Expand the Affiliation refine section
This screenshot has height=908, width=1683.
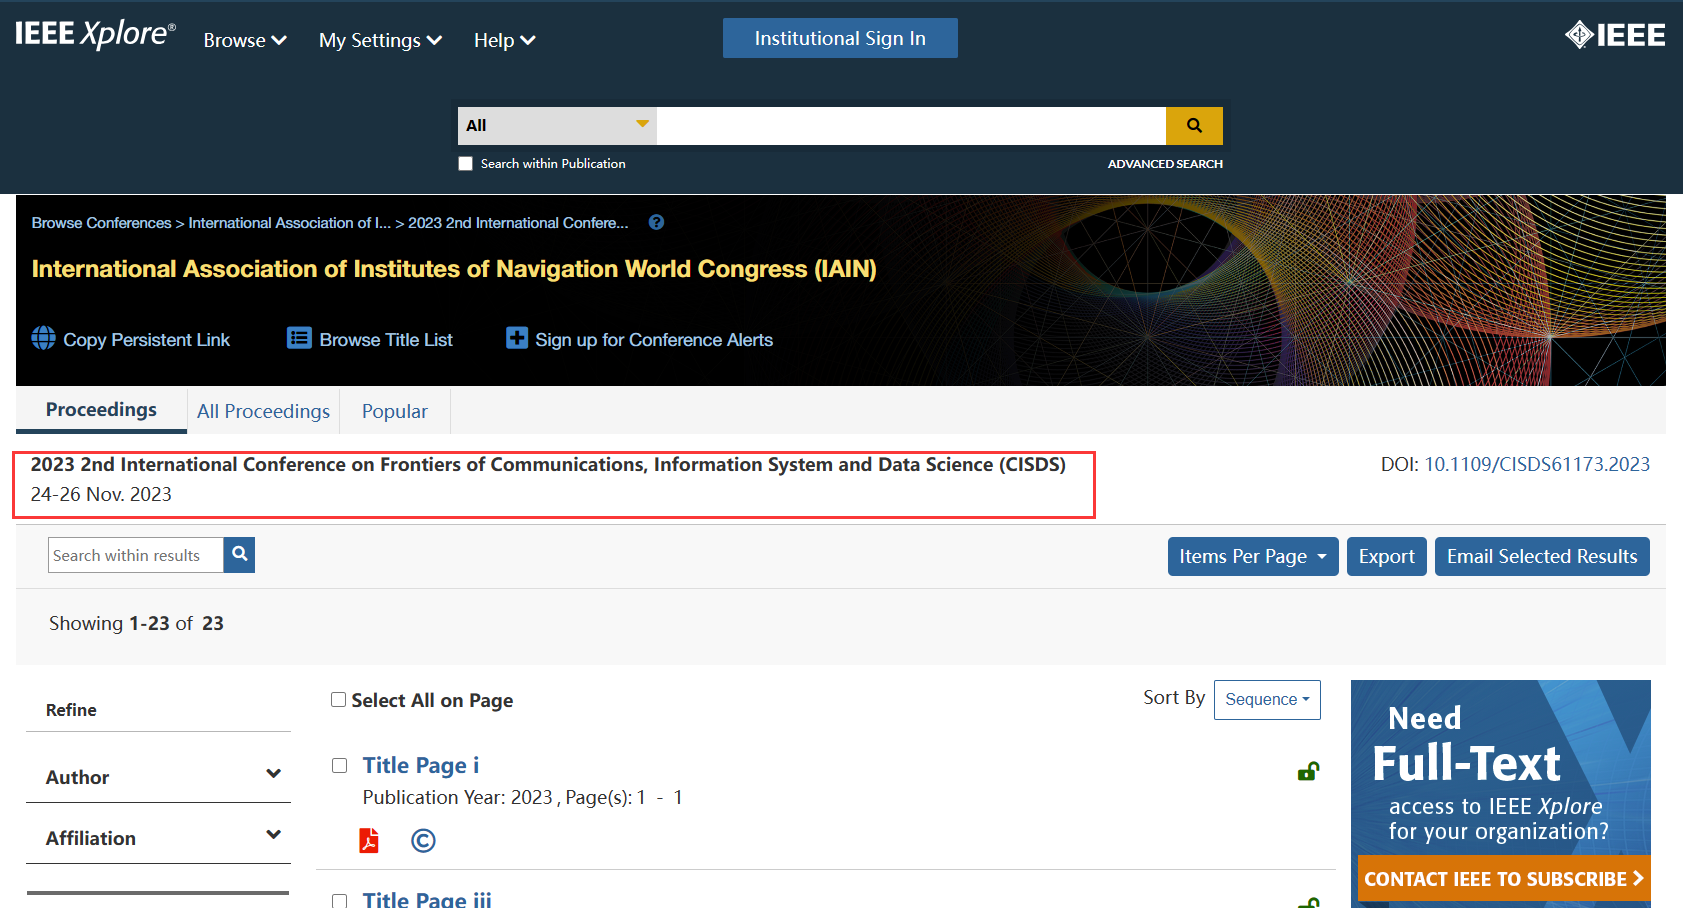158,836
